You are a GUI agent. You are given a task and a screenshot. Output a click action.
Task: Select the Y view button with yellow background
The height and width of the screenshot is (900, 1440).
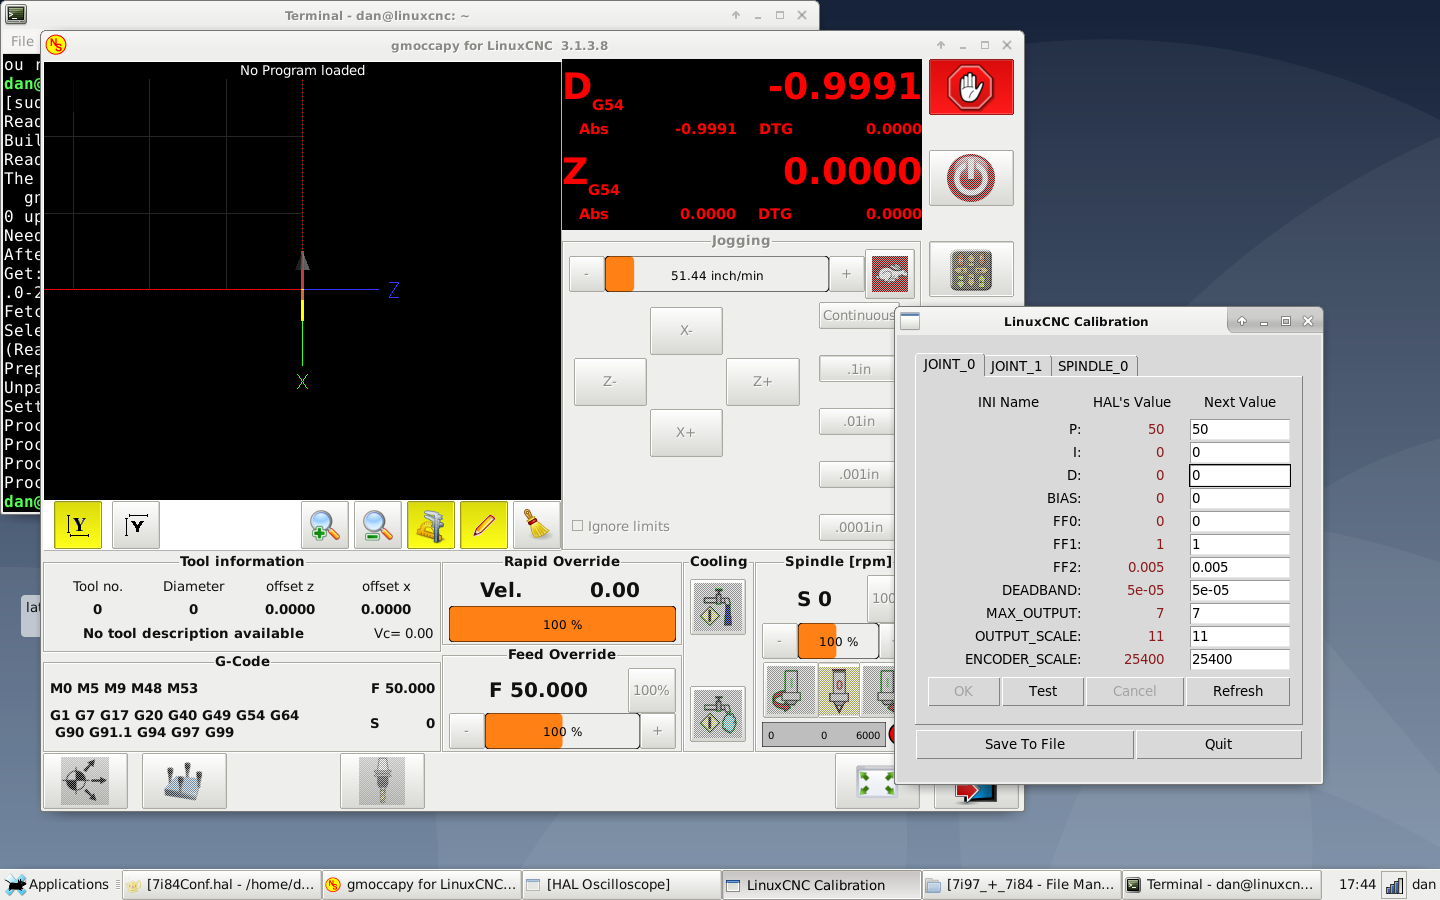[78, 525]
